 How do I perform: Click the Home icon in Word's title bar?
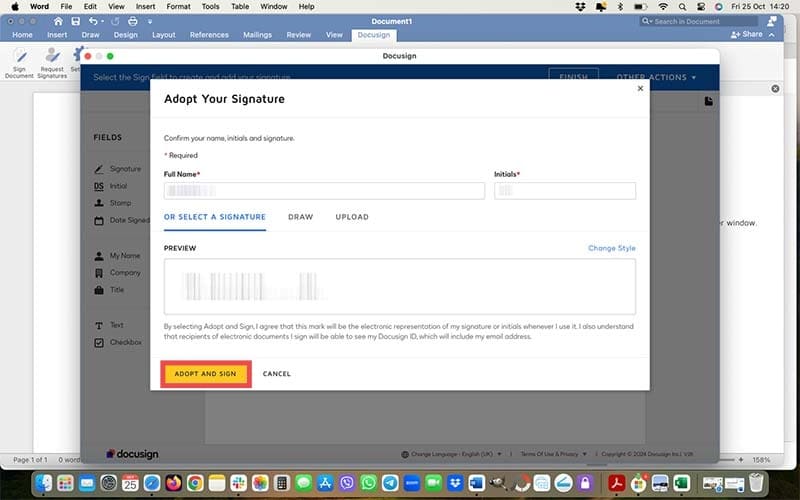(x=58, y=21)
